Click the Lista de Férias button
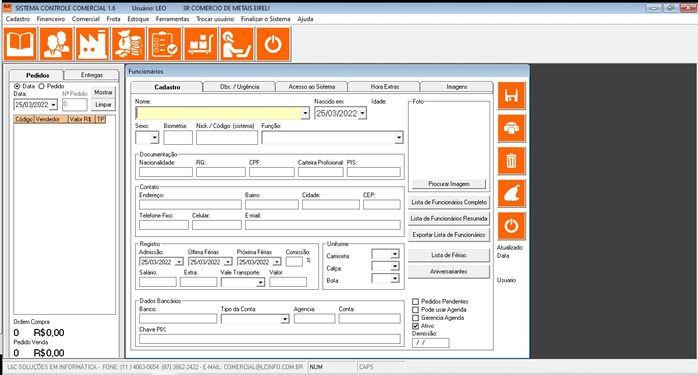698x375 pixels. pos(449,255)
